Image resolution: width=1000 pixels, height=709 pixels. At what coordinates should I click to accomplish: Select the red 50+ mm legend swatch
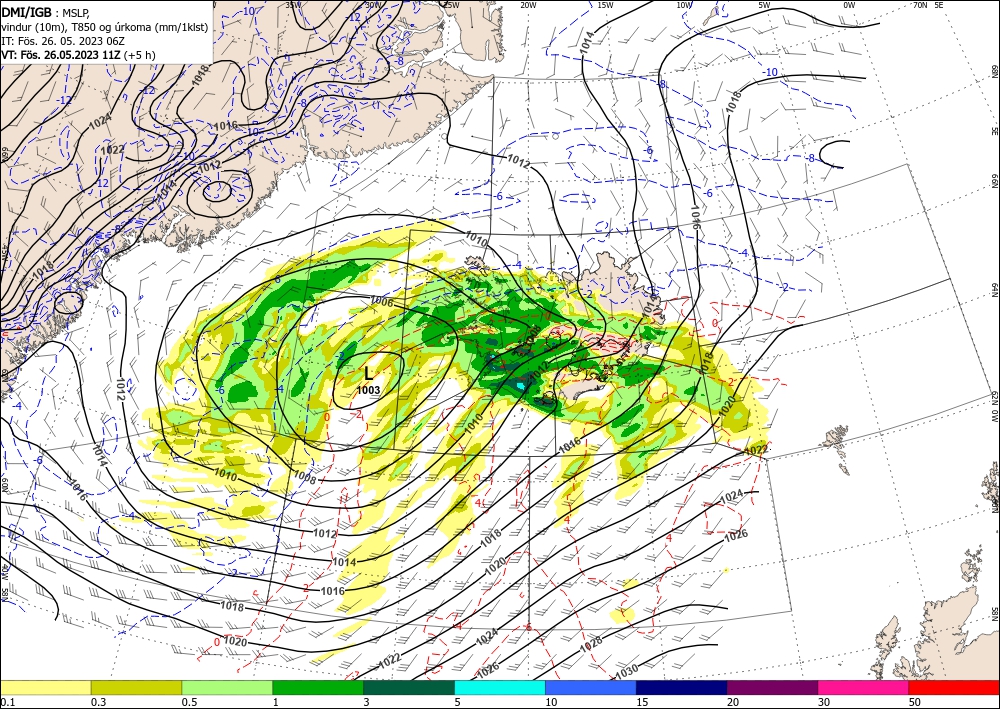954,687
